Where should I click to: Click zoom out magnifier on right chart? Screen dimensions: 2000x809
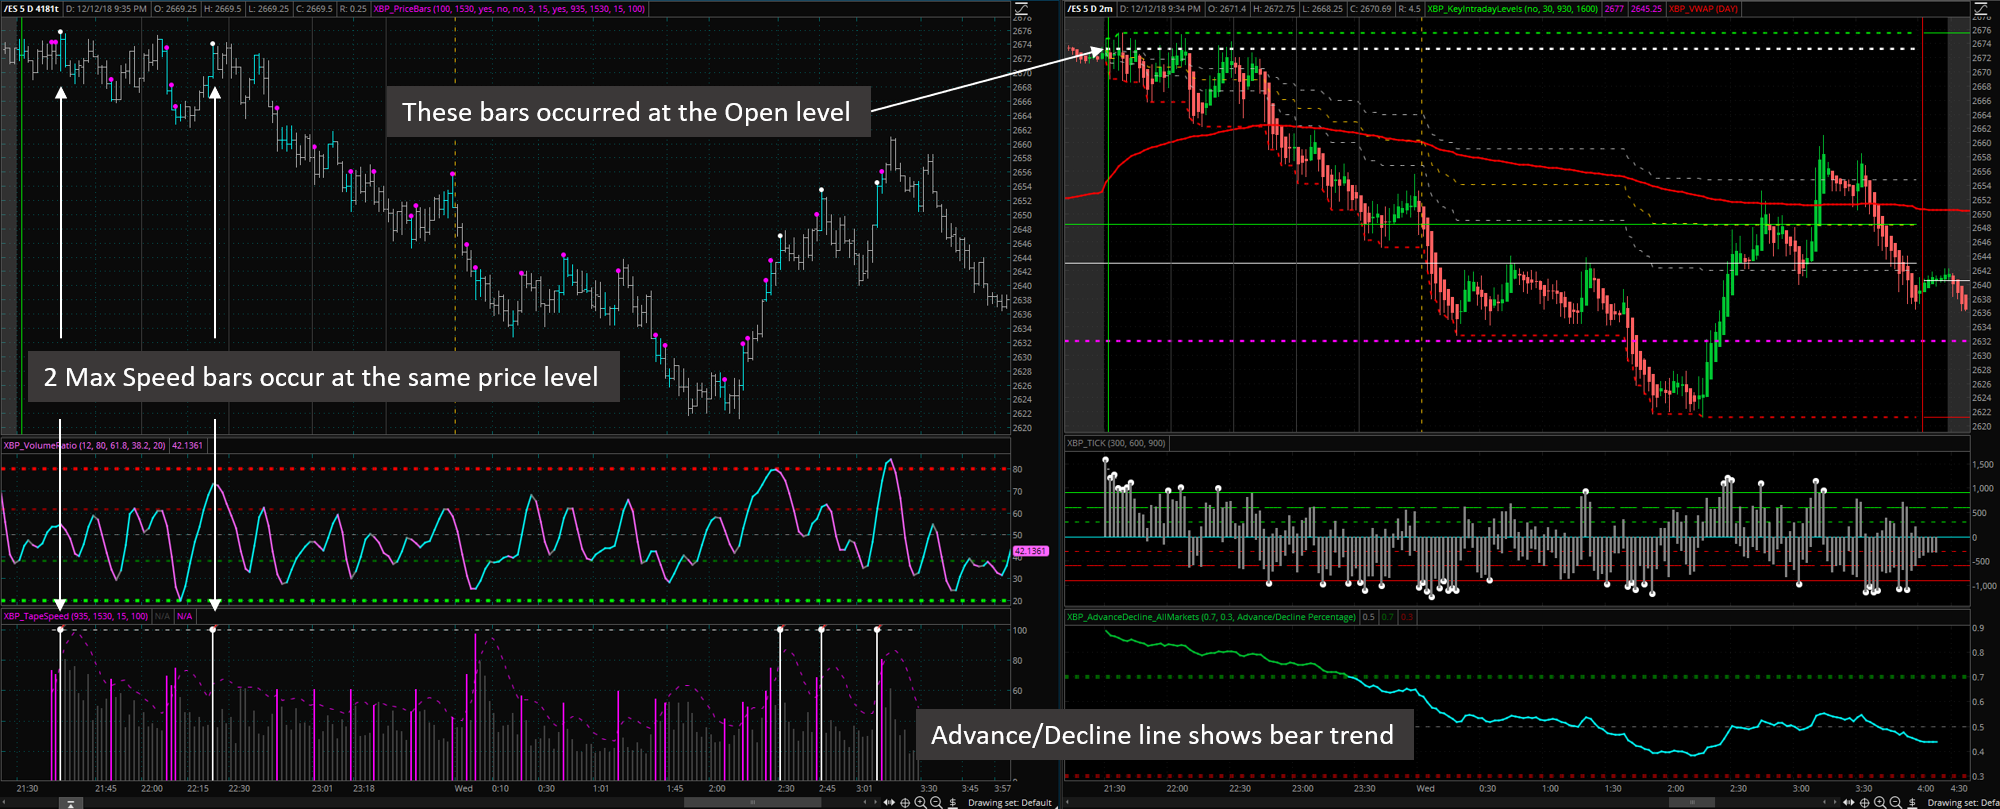1896,802
